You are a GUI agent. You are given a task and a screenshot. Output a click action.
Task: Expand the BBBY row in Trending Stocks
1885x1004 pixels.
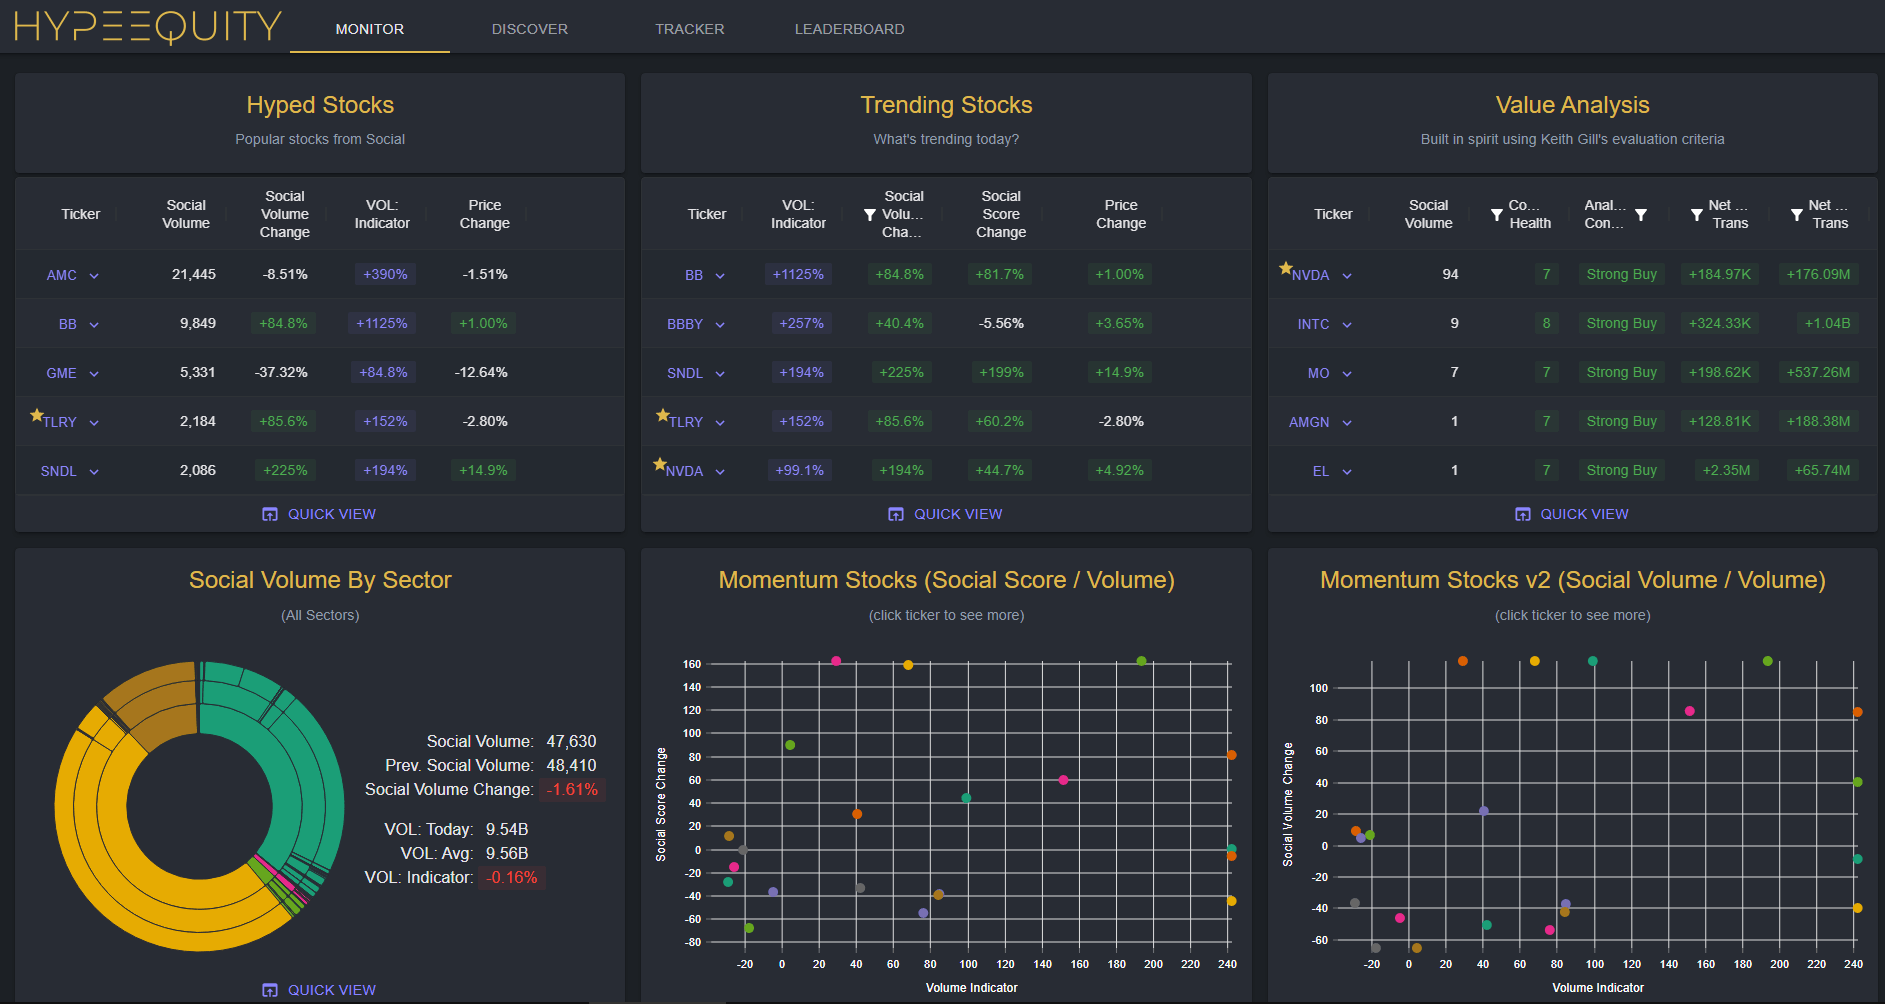click(x=720, y=325)
